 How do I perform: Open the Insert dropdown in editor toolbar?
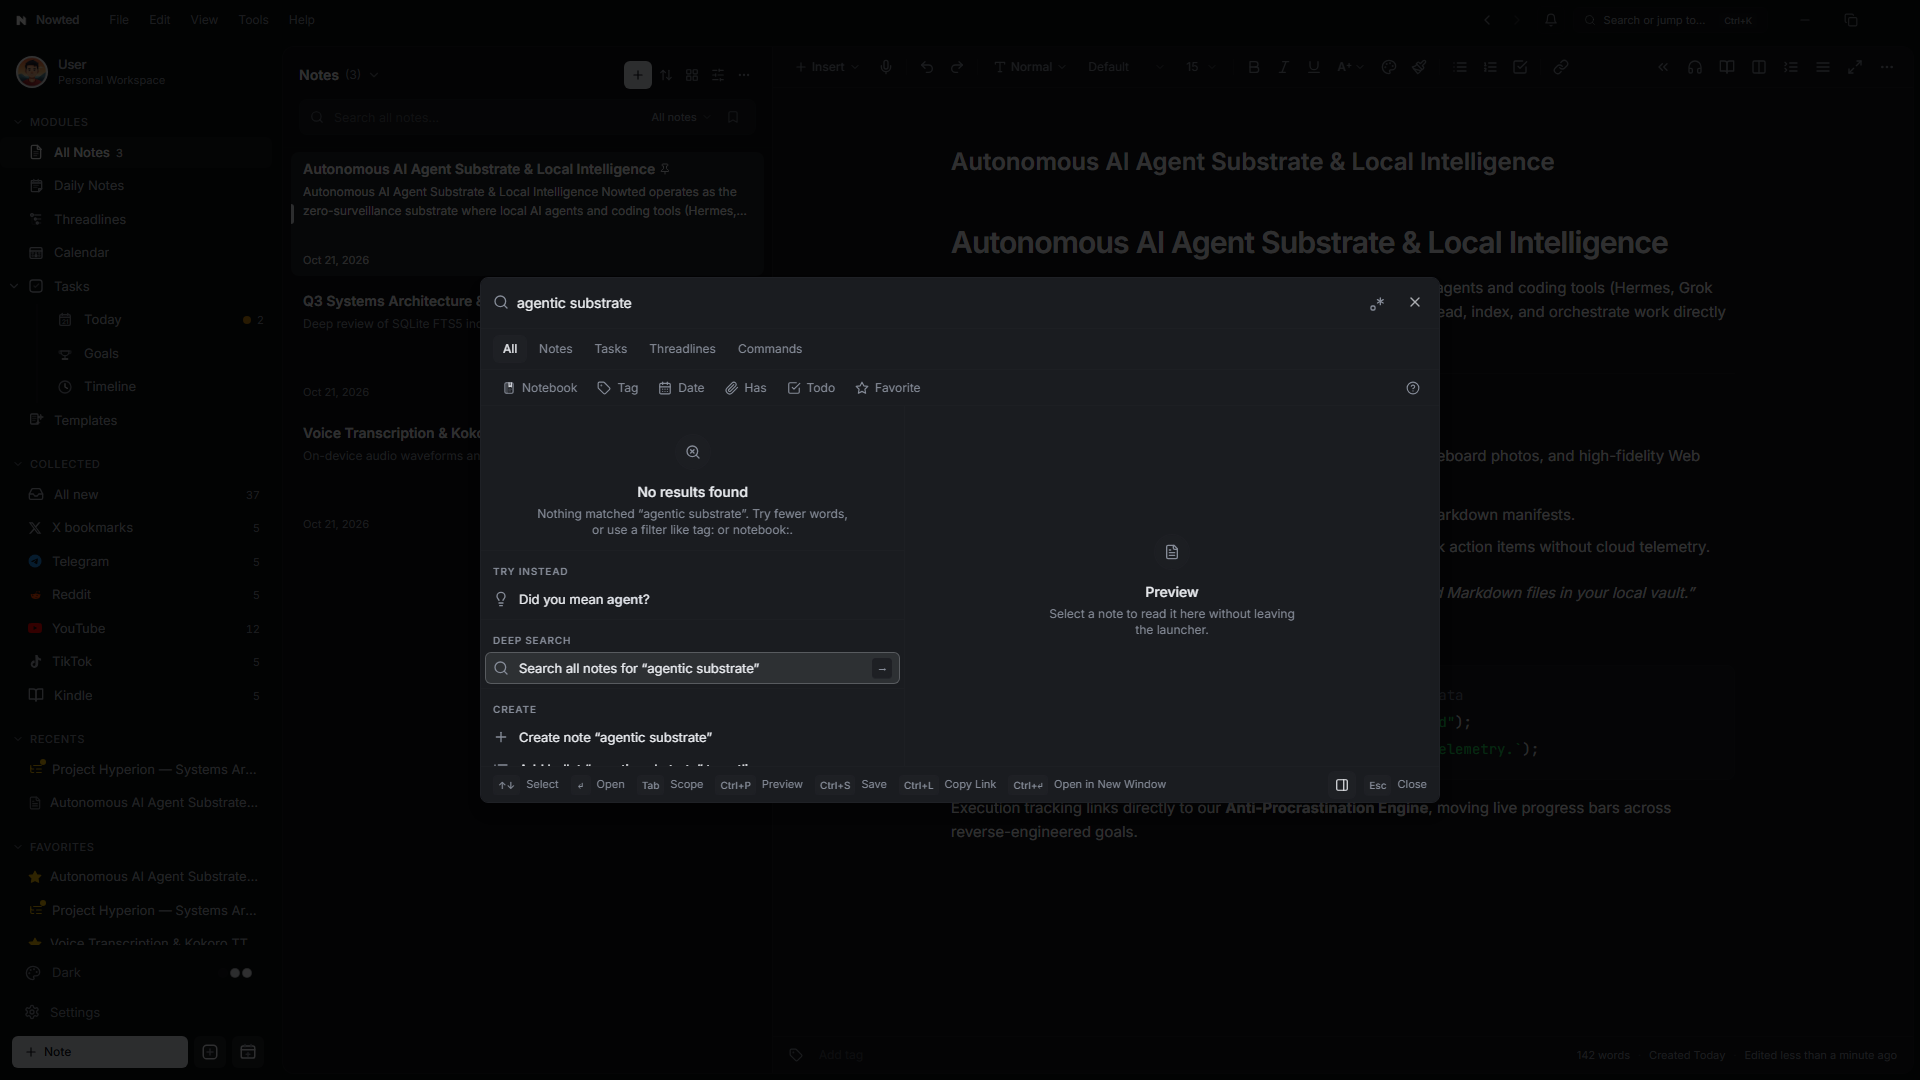point(827,67)
